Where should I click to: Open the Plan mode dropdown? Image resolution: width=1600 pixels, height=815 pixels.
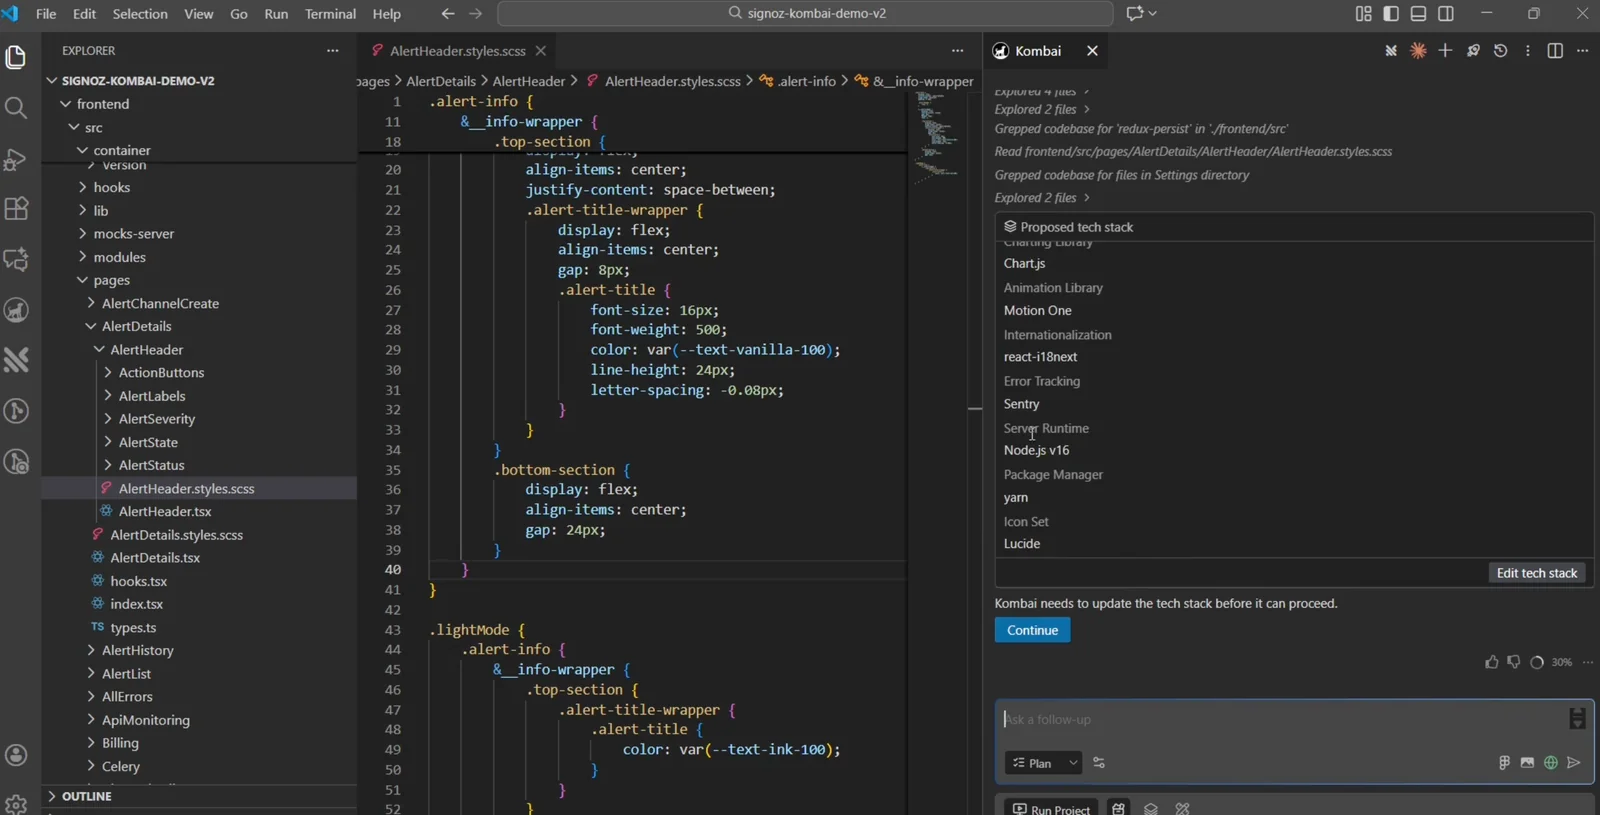tap(1042, 763)
